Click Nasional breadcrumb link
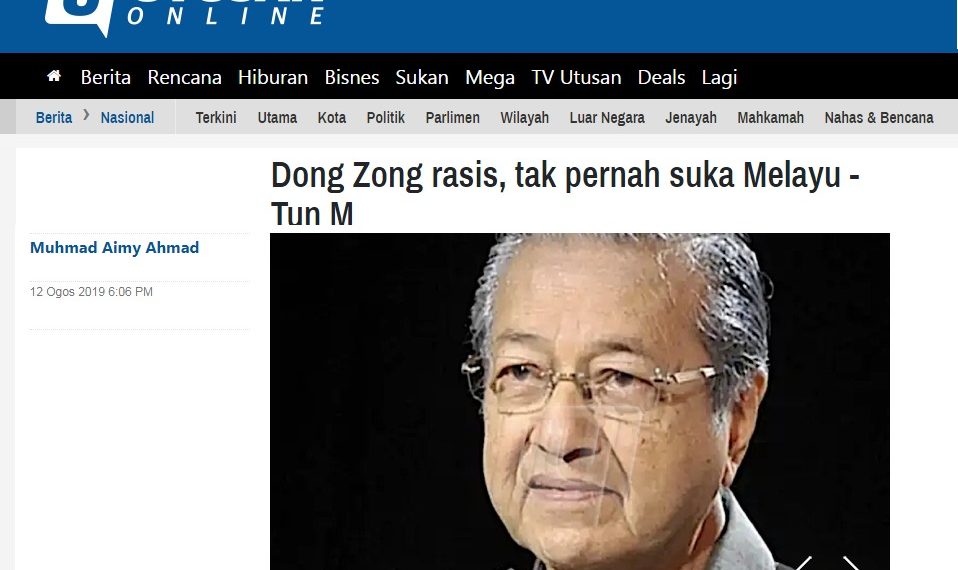 [127, 117]
